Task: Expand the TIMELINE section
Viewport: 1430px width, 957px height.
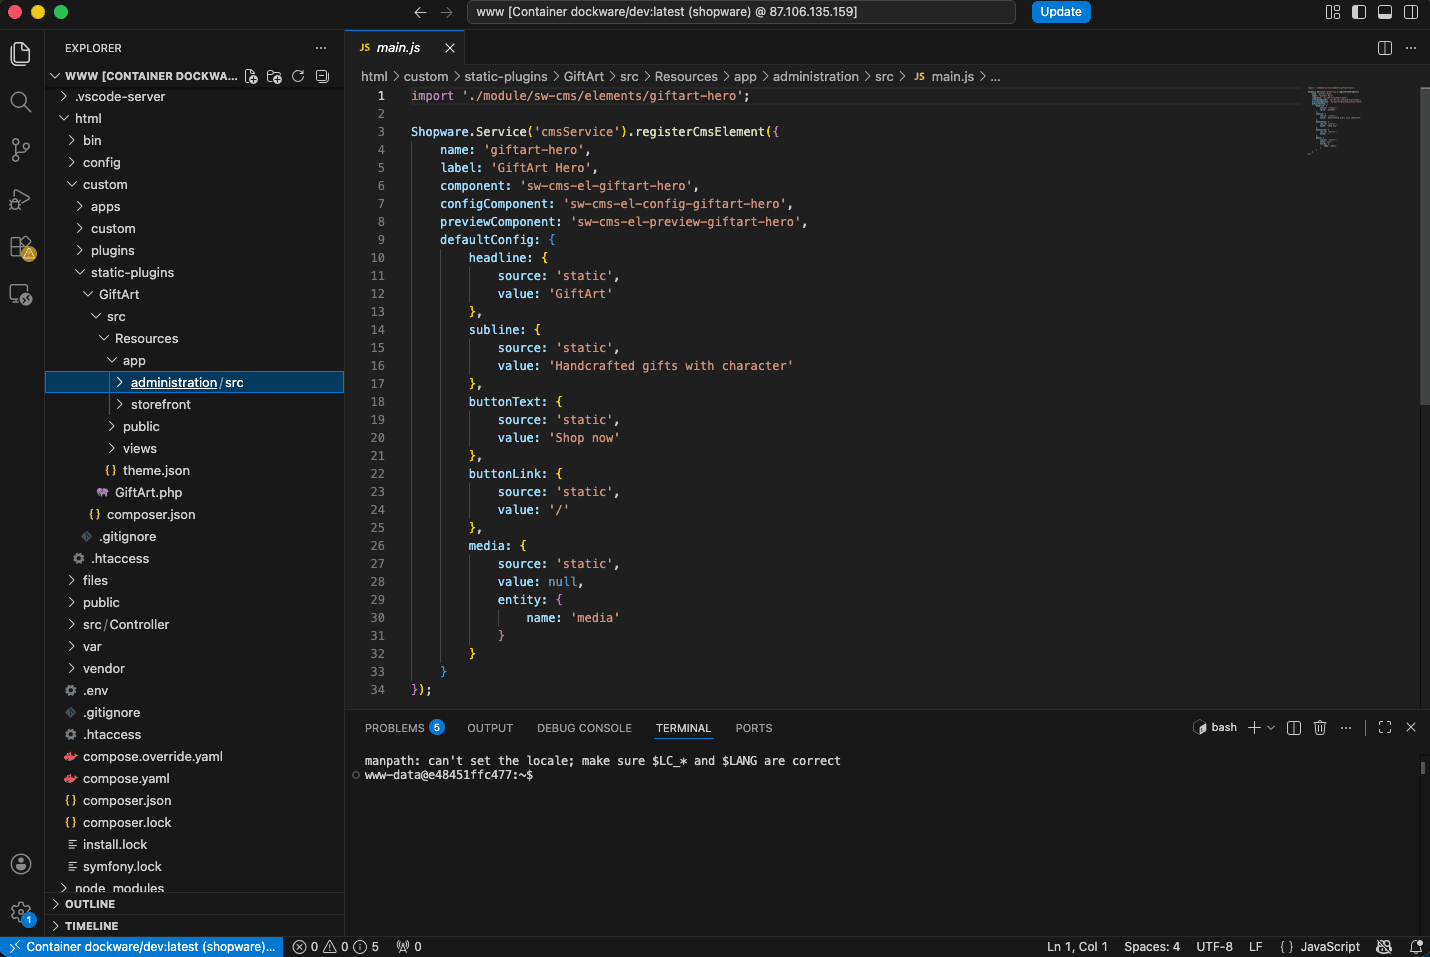Action: click(x=194, y=926)
